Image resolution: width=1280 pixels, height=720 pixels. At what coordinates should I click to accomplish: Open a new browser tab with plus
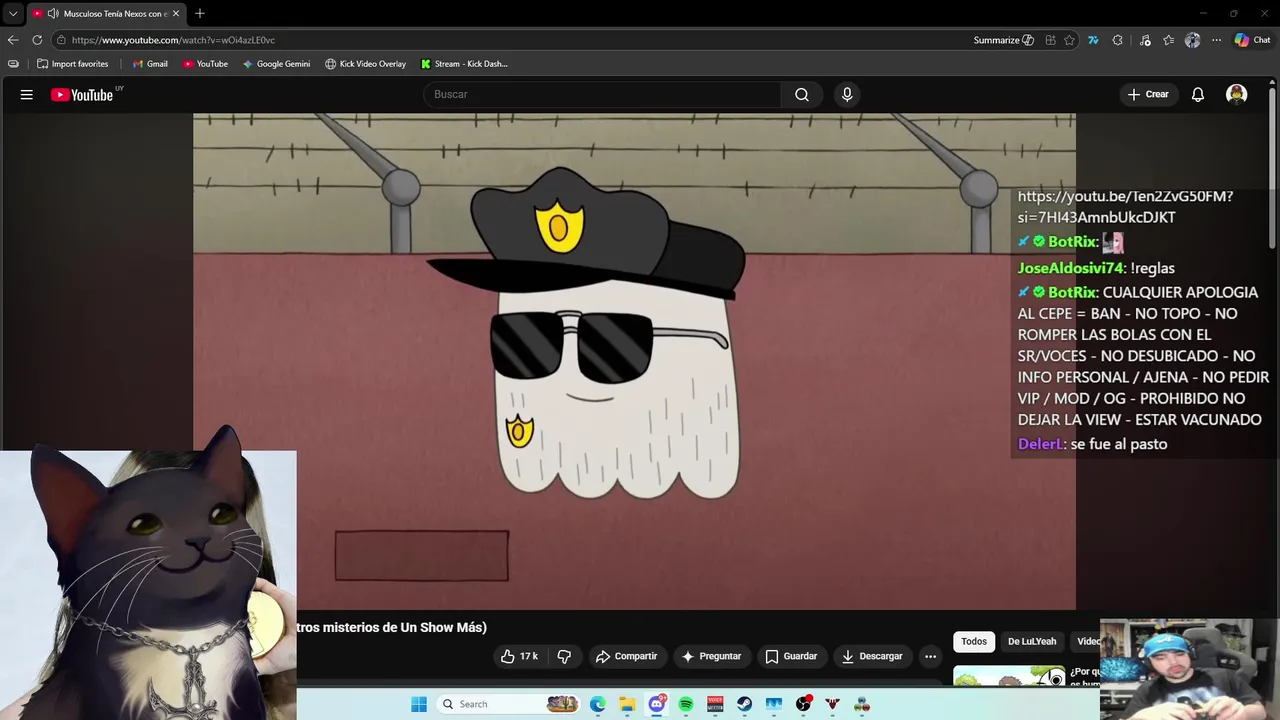pos(200,13)
